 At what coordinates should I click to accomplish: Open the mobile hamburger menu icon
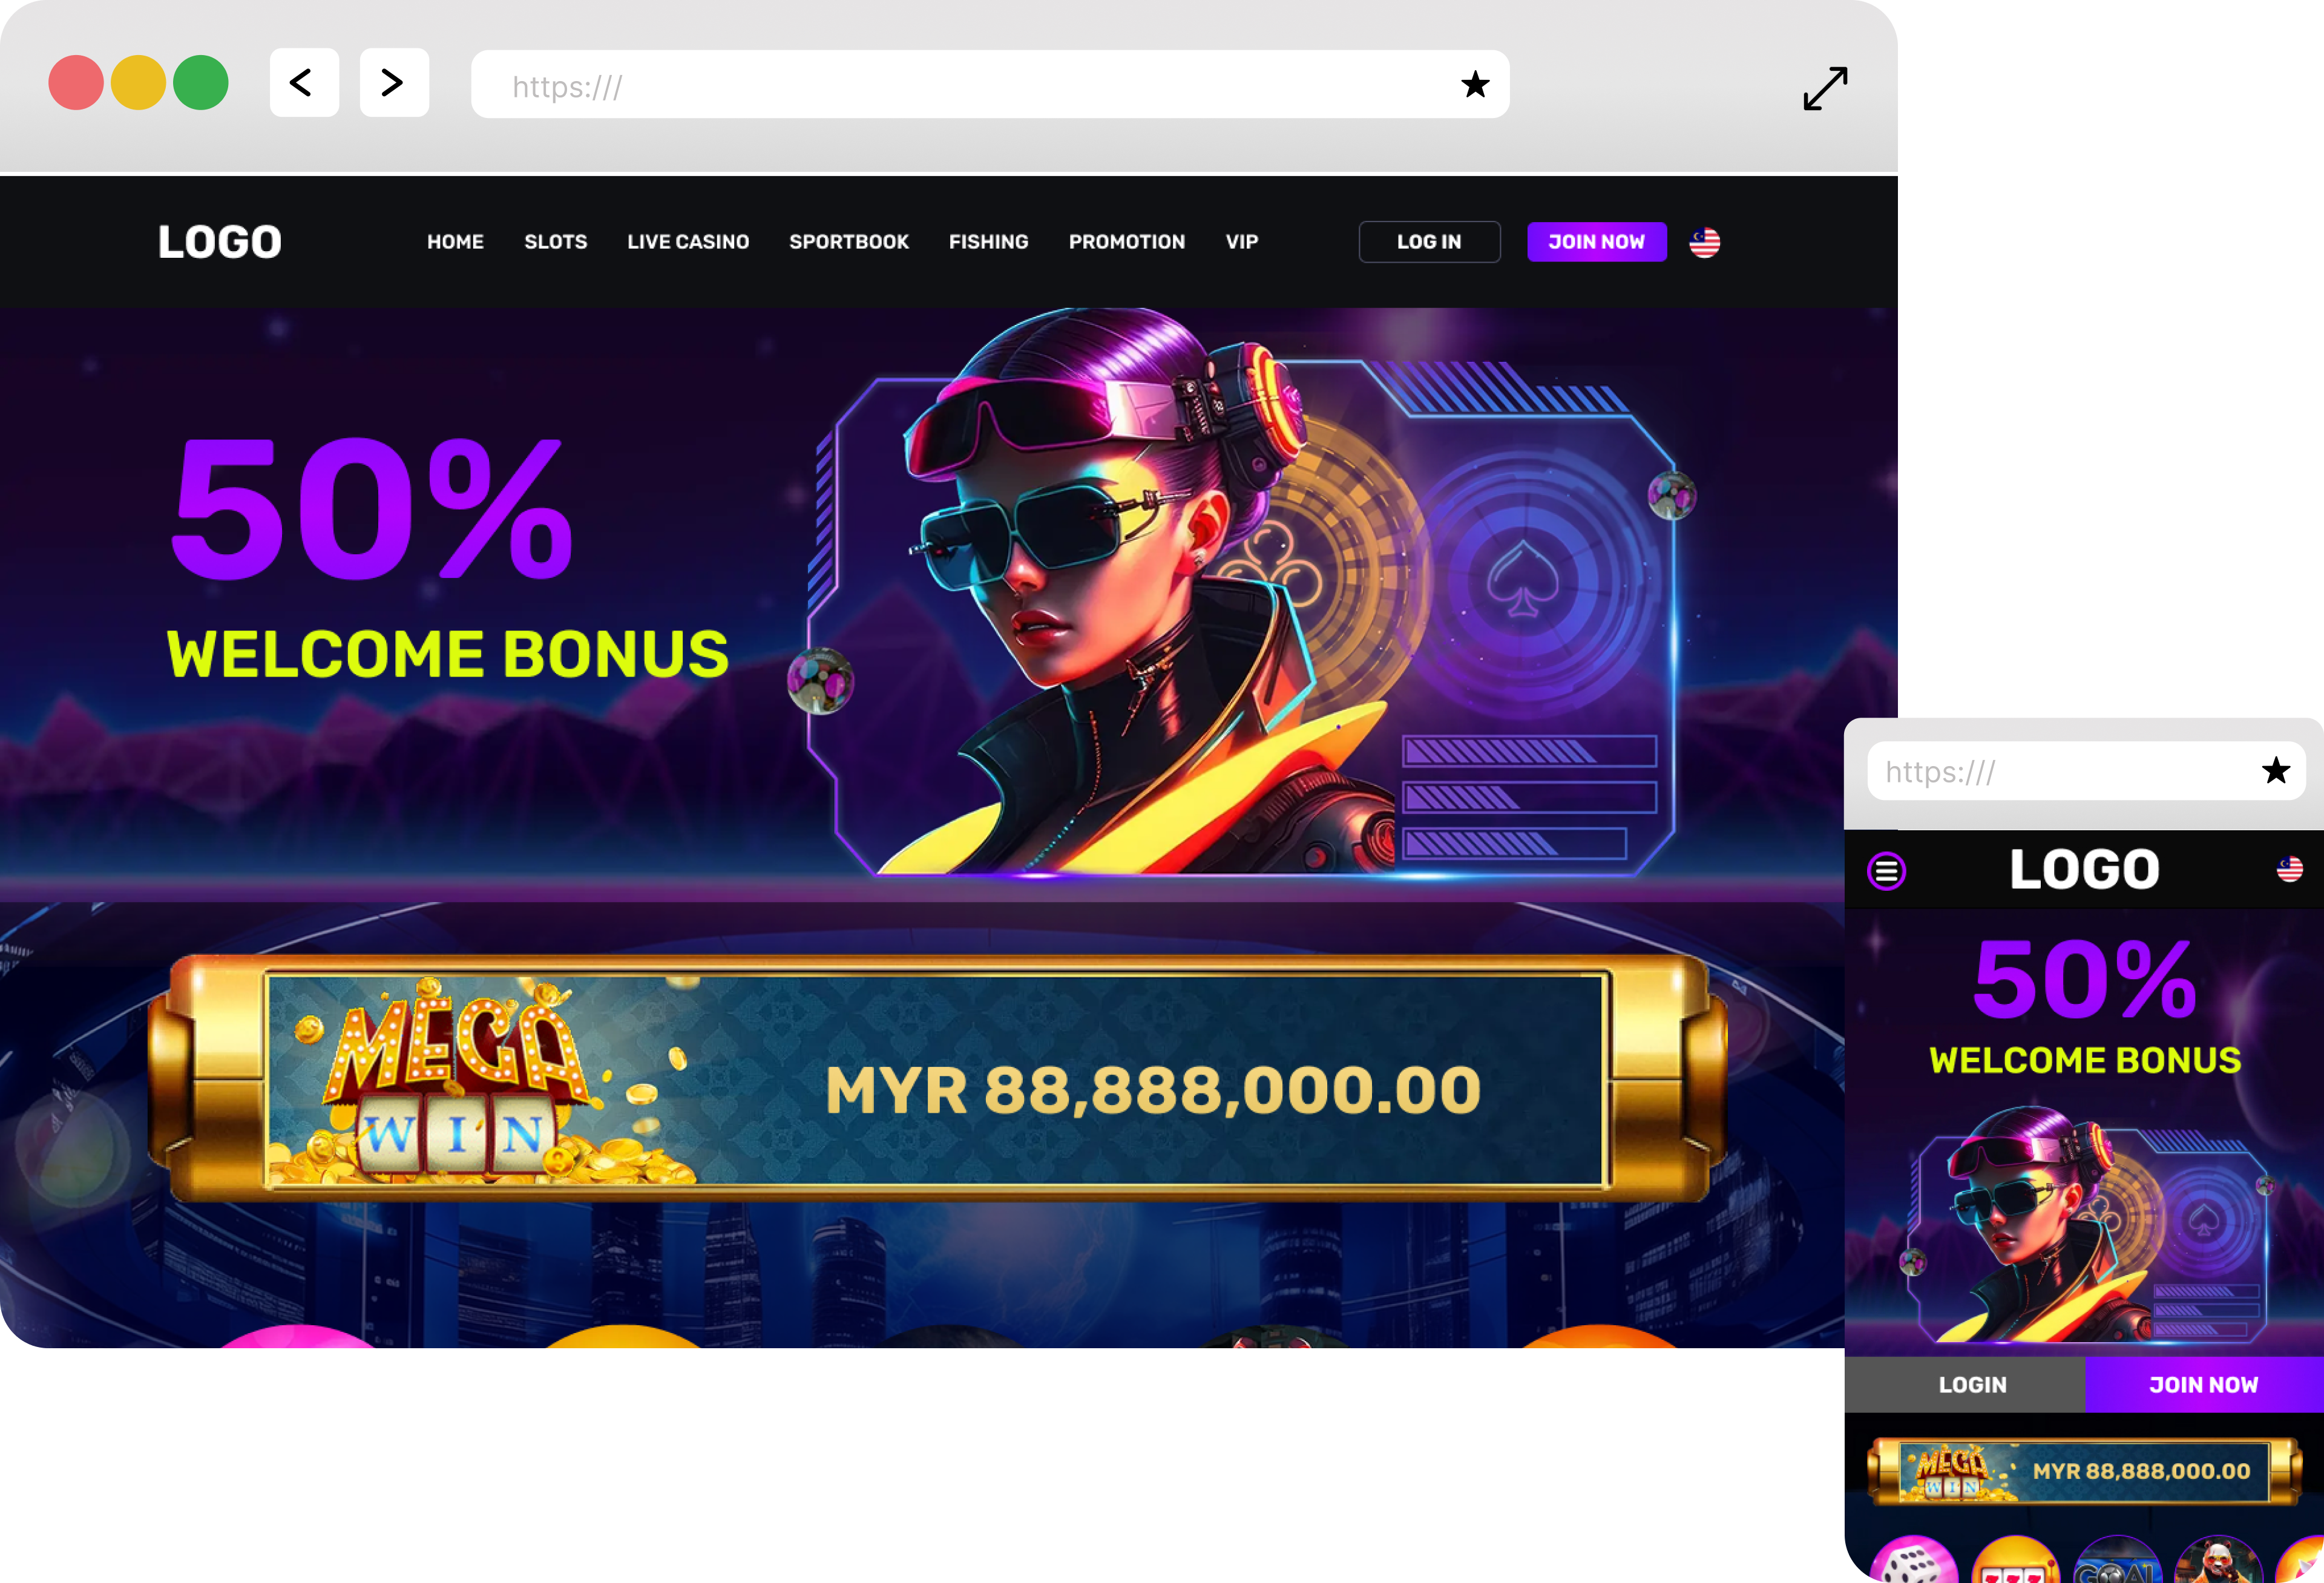pyautogui.click(x=1886, y=871)
